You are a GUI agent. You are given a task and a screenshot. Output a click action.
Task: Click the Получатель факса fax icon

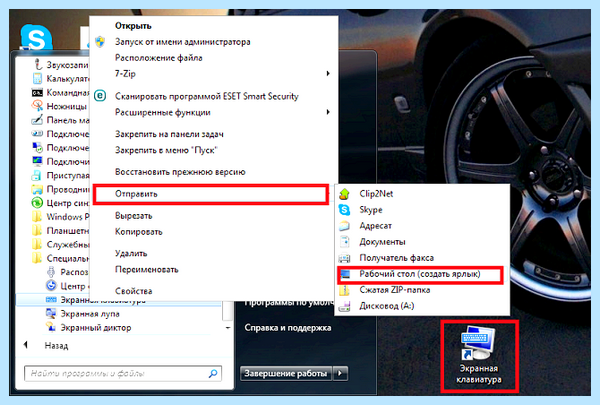click(344, 258)
